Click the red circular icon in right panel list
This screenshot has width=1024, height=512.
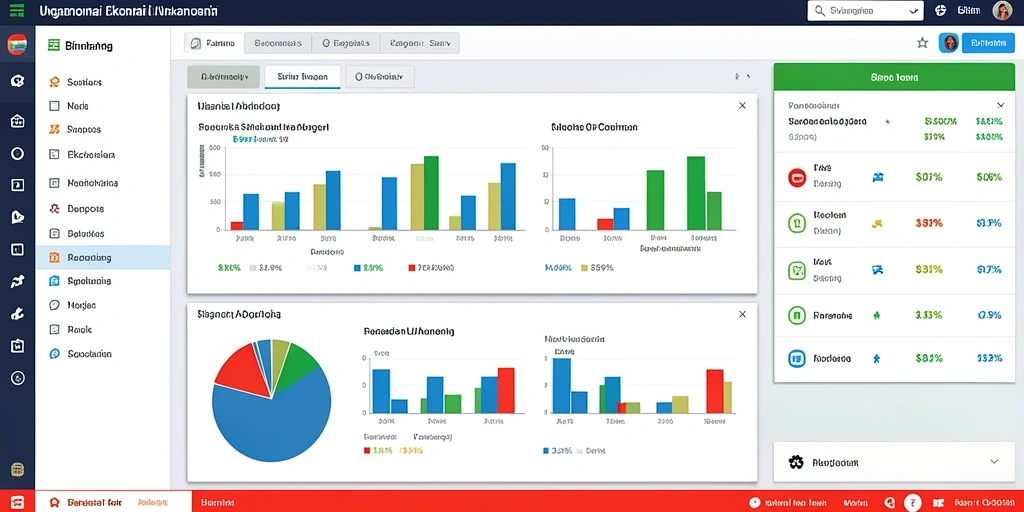coord(797,177)
